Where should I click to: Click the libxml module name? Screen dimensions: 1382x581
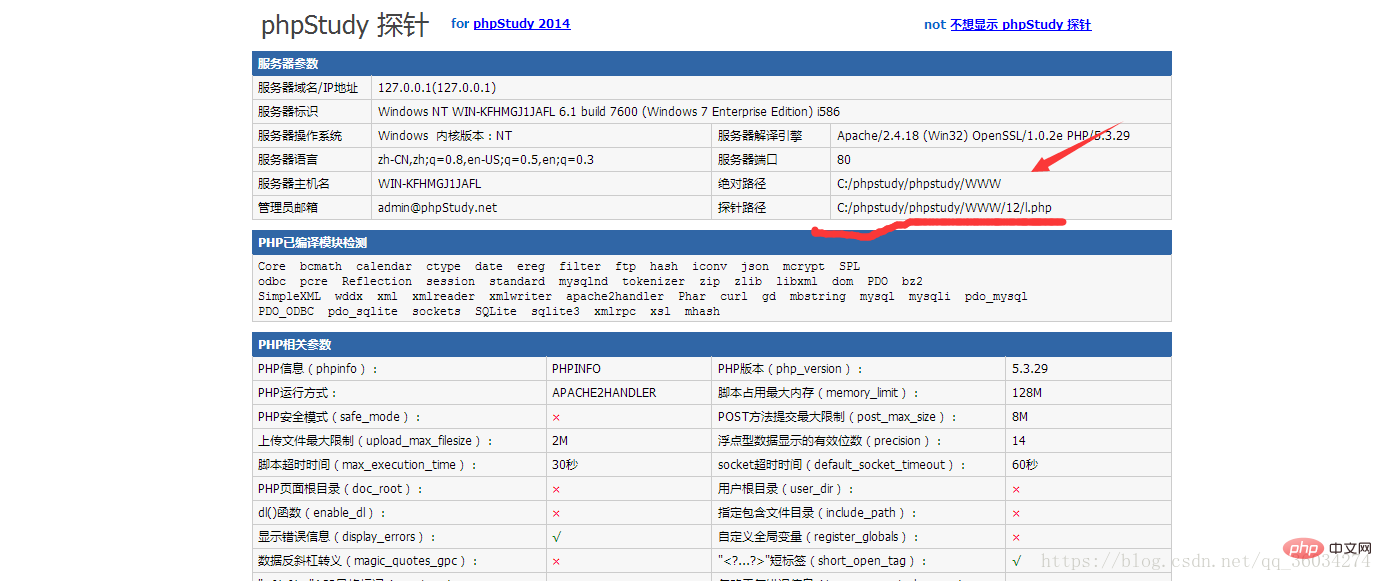797,282
